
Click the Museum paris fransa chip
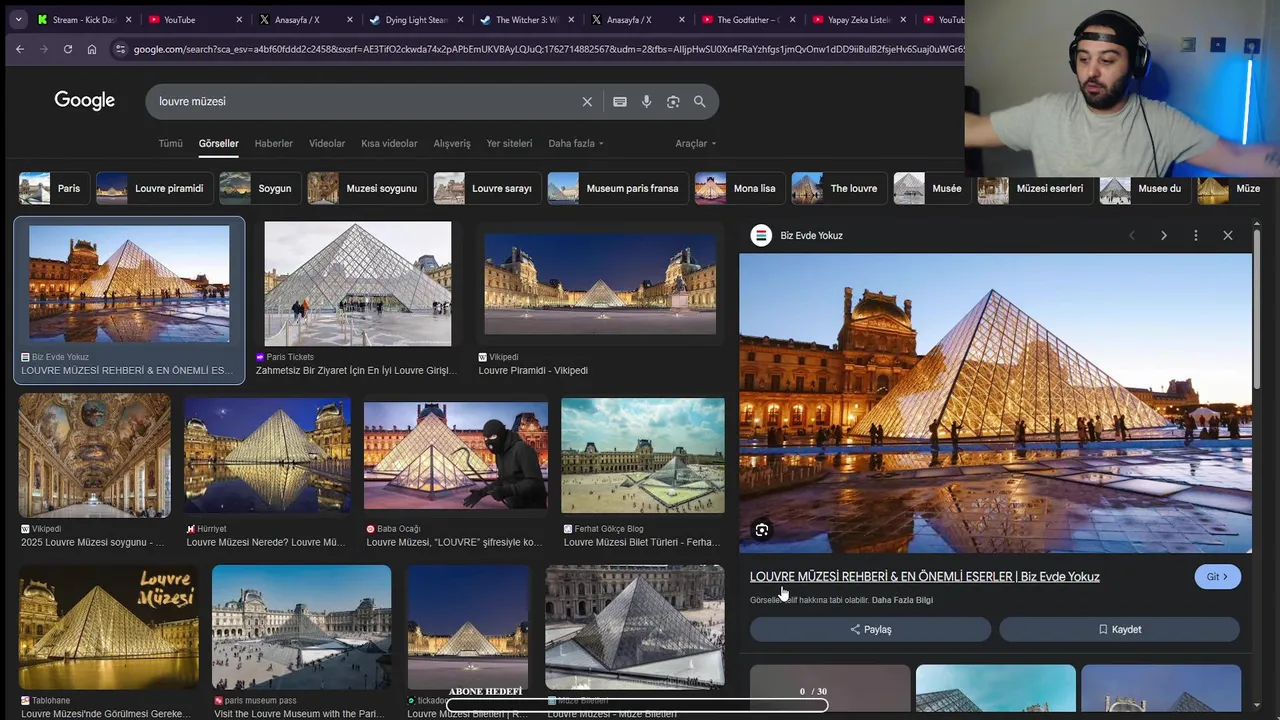coord(617,188)
